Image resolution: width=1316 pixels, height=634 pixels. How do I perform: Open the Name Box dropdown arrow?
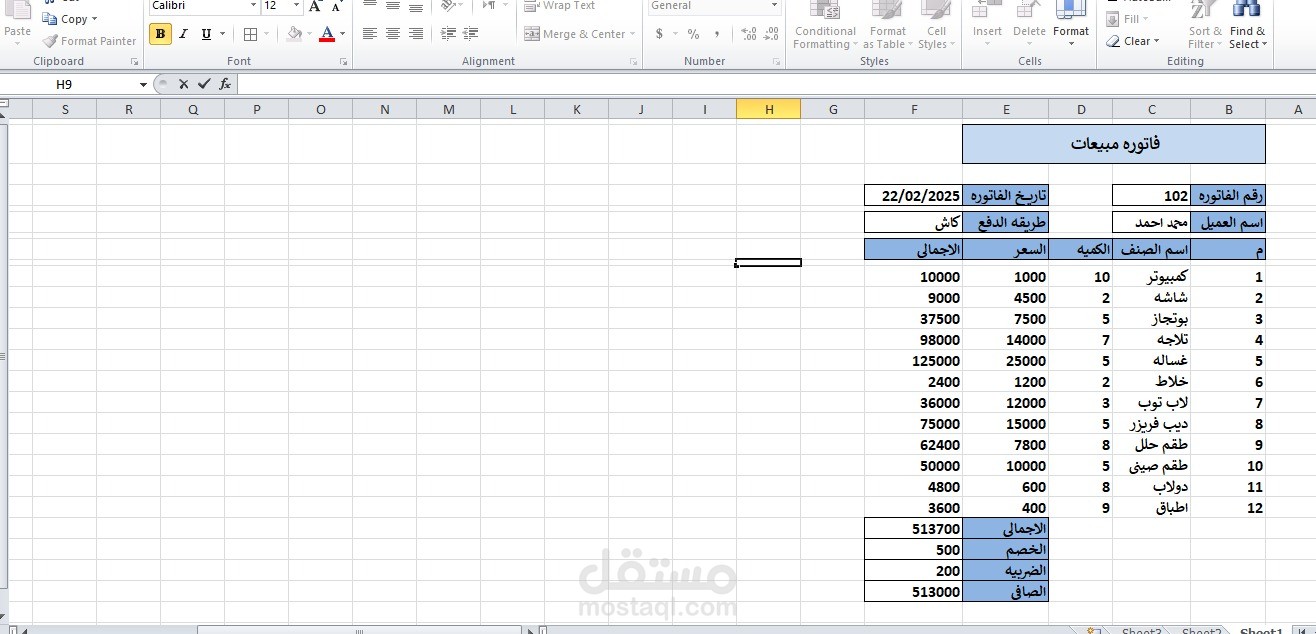(x=143, y=85)
